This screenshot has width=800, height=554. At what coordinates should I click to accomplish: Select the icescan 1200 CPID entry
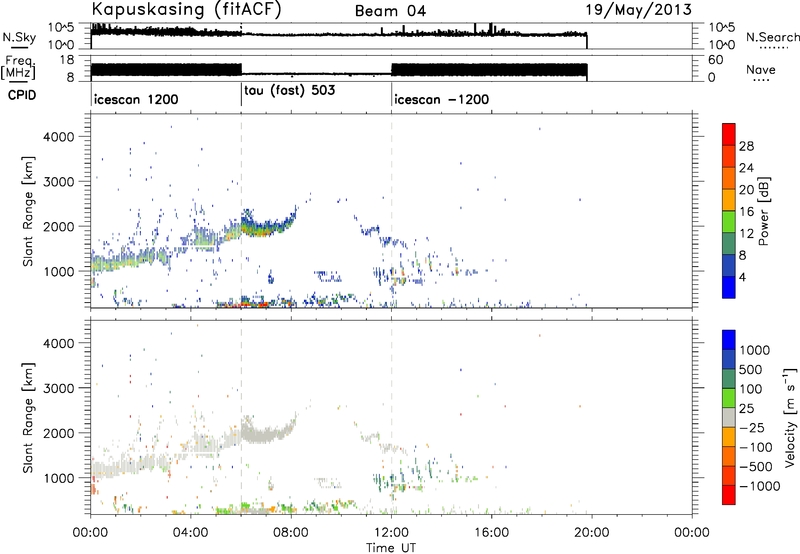pyautogui.click(x=136, y=99)
